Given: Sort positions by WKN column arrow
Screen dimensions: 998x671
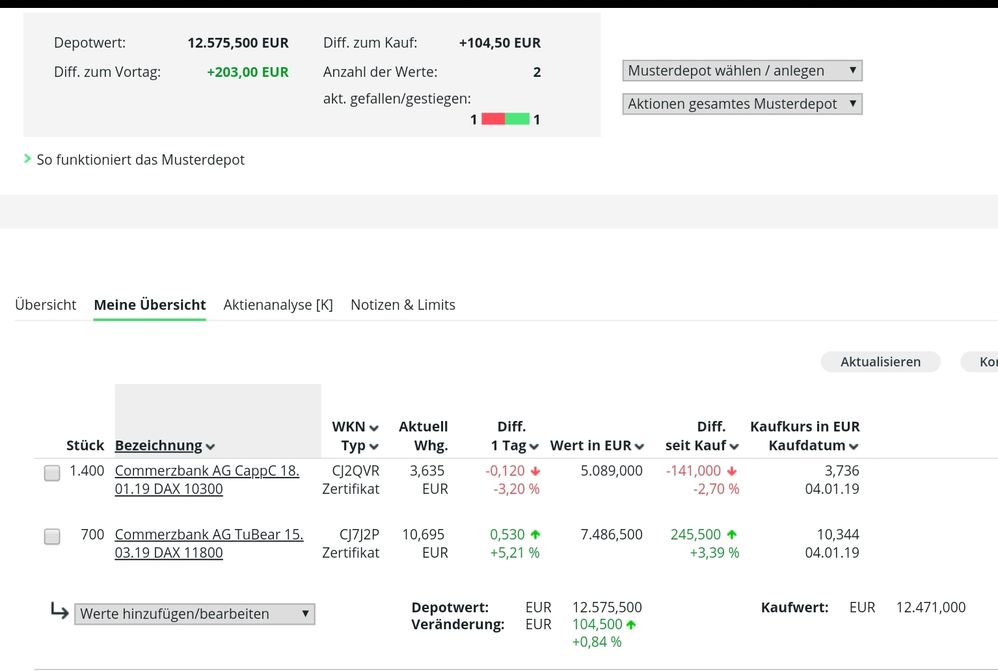Looking at the screenshot, I should (375, 426).
